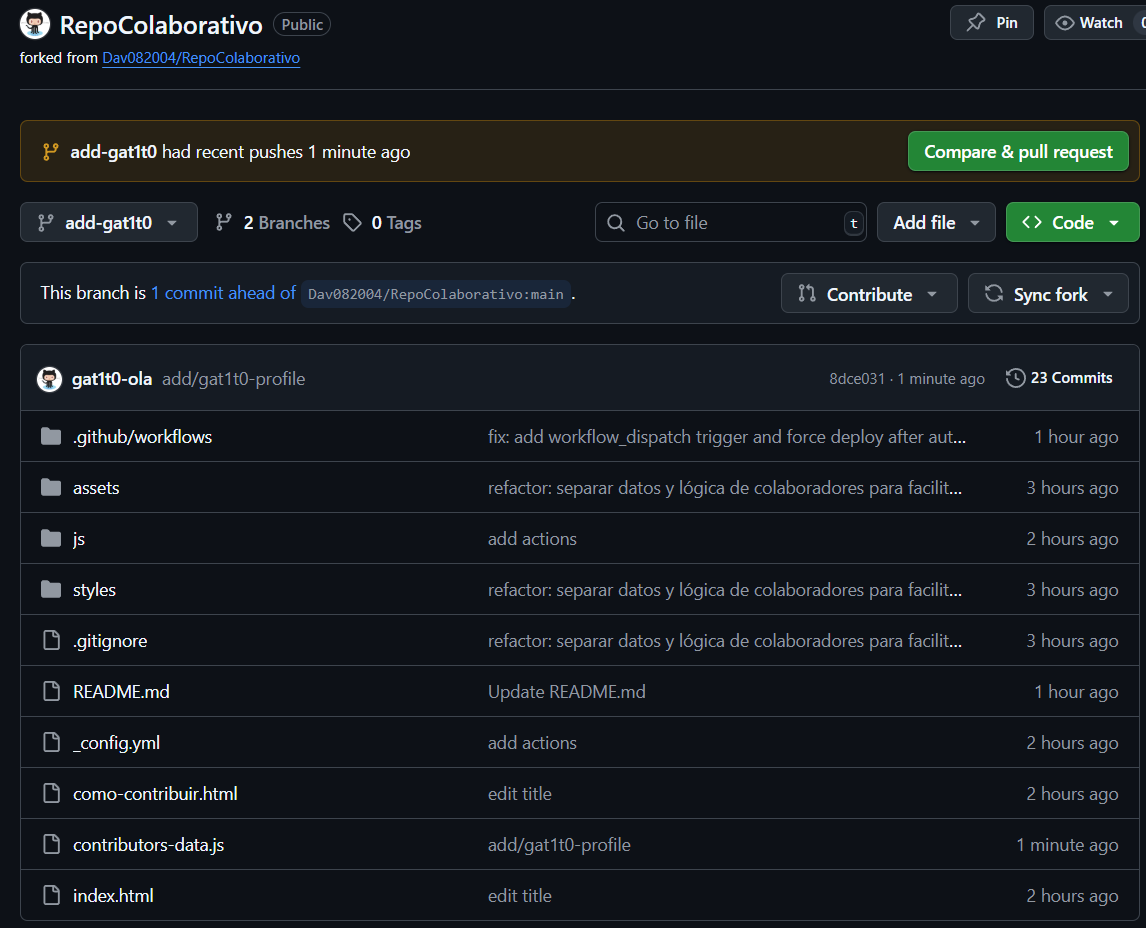Click the folder icon for .github/workflows
The height and width of the screenshot is (928, 1146).
[51, 436]
